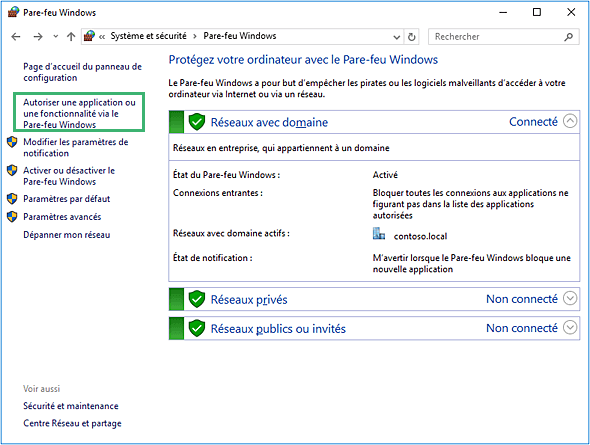Open Sécurité et maintenance link
This screenshot has width=590, height=445.
point(71,406)
